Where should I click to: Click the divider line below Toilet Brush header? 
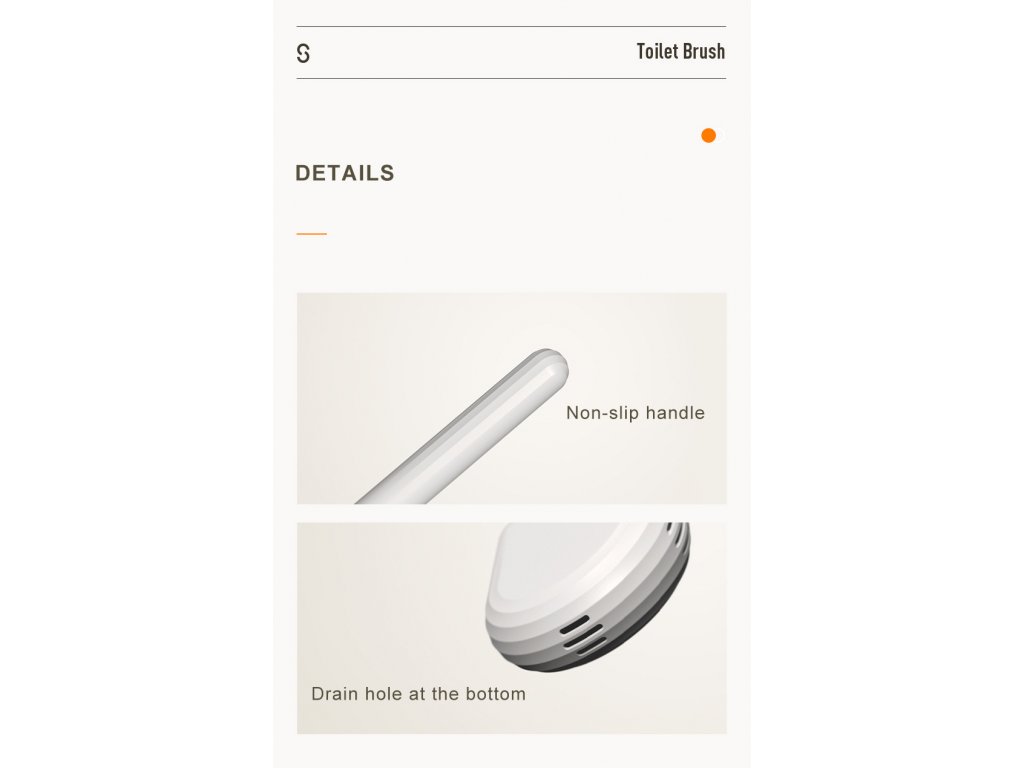point(511,78)
